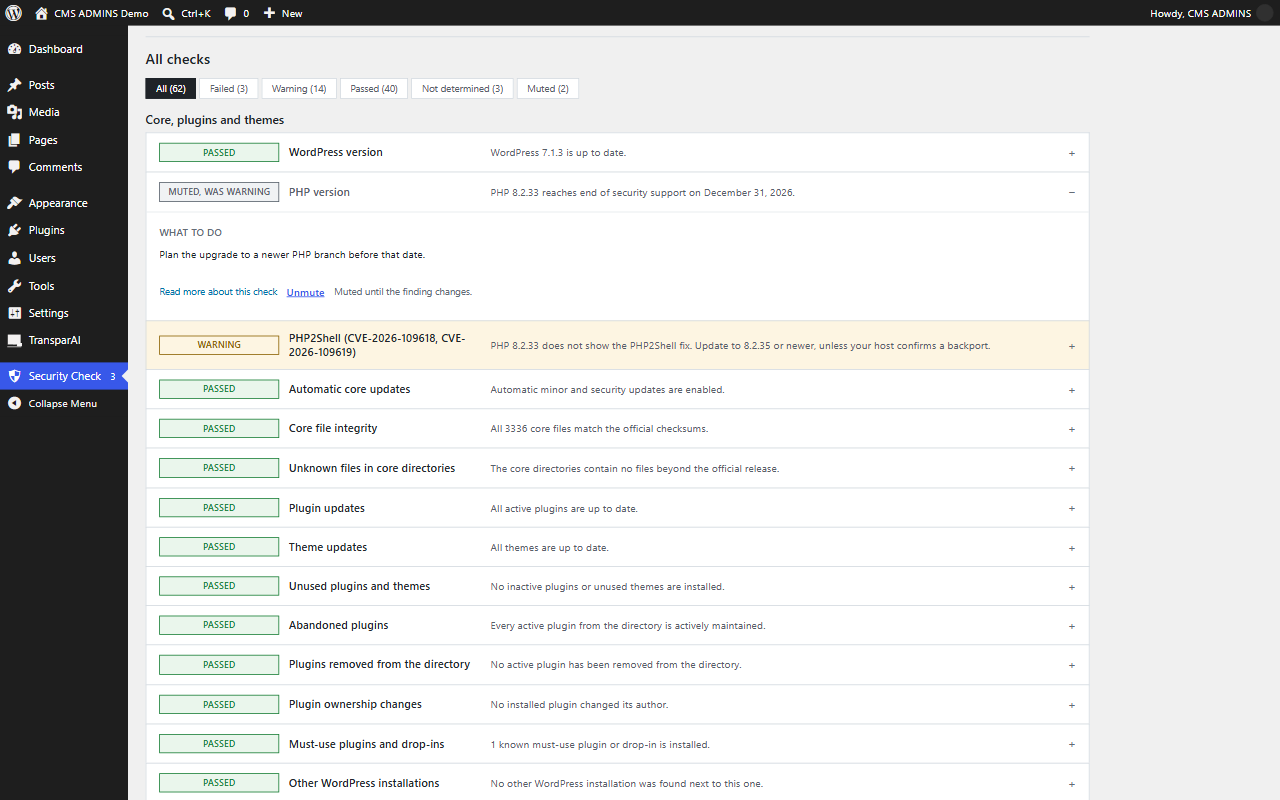Click the Security Check shield icon

click(14, 376)
